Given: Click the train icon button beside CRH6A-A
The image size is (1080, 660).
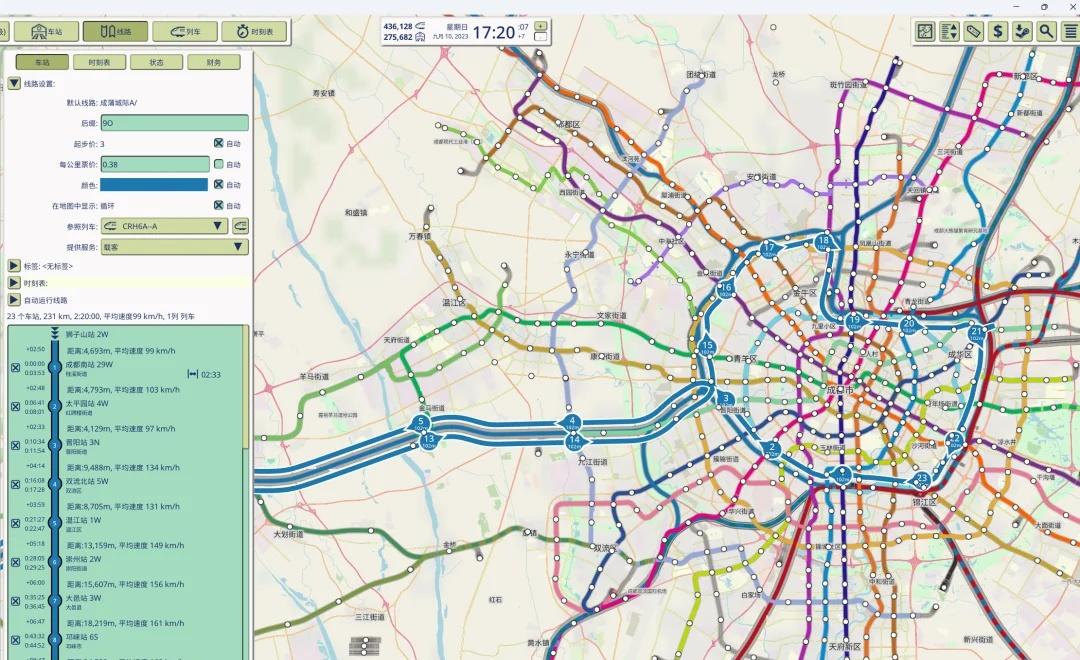Looking at the screenshot, I should pyautogui.click(x=240, y=226).
